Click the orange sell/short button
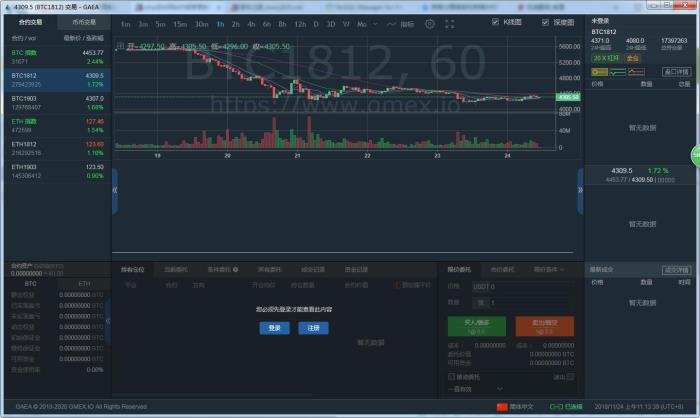Screen dimensions: 700x418 point(545,326)
